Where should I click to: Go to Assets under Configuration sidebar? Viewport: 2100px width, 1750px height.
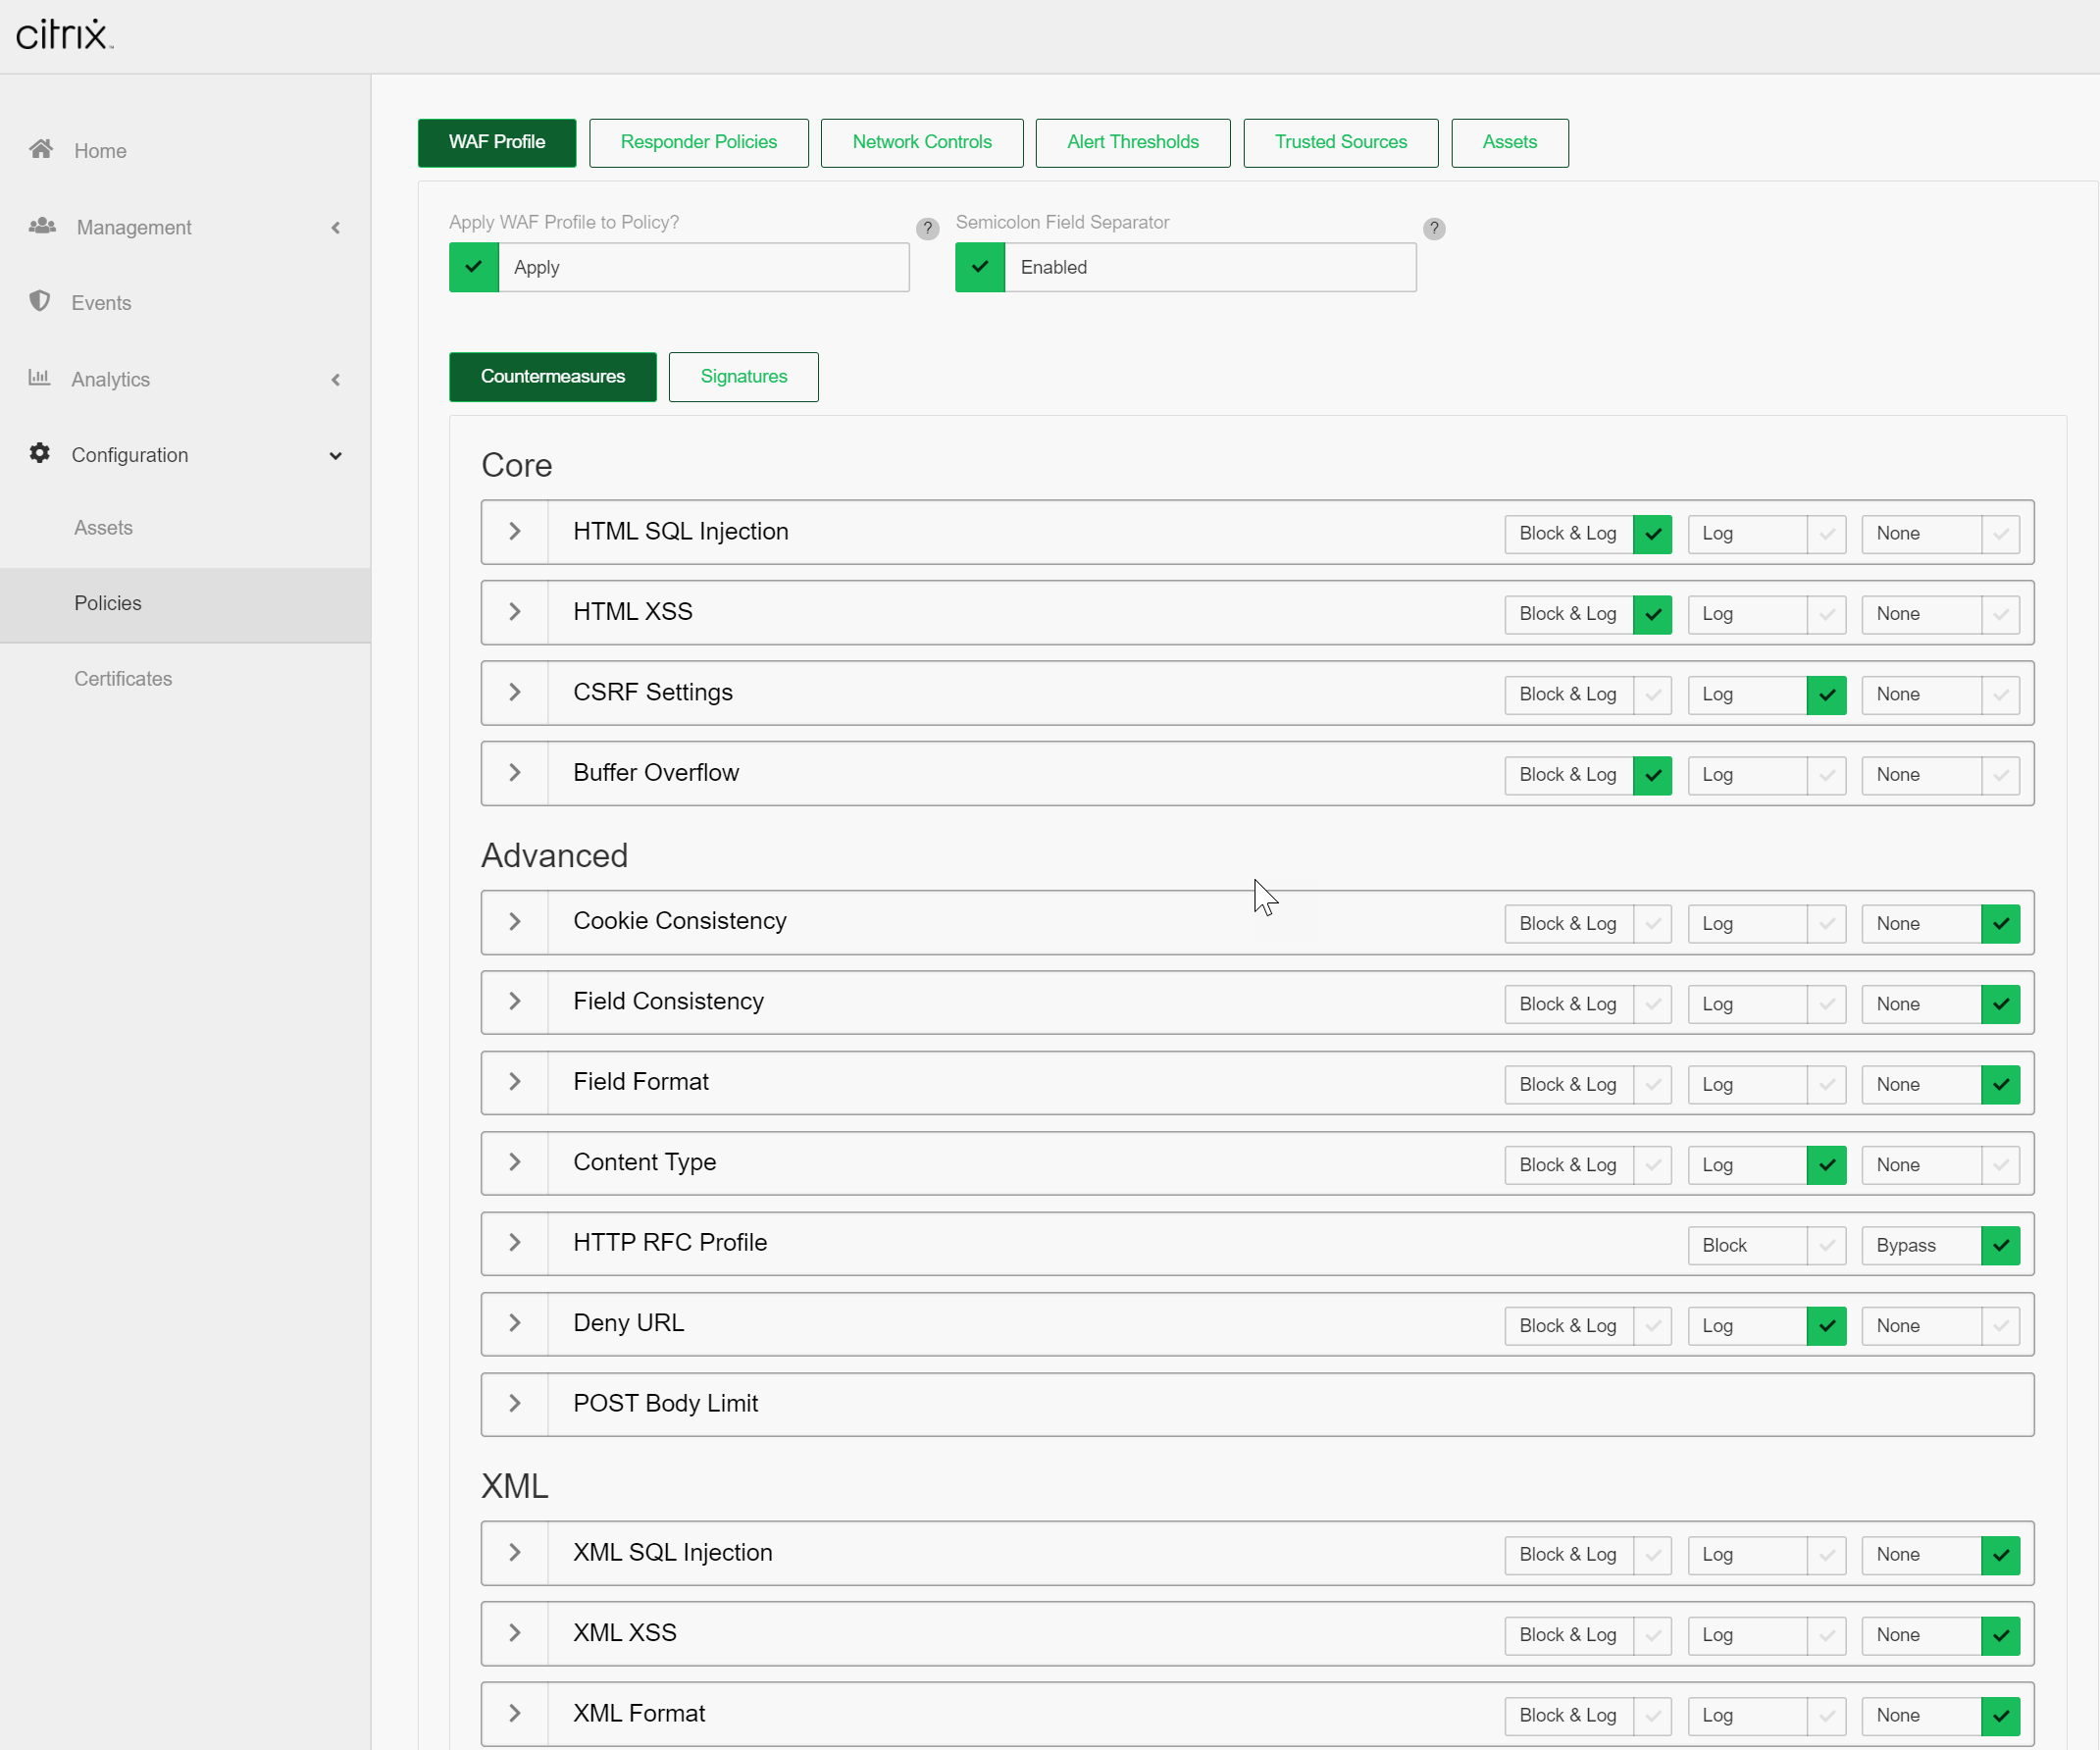103,527
